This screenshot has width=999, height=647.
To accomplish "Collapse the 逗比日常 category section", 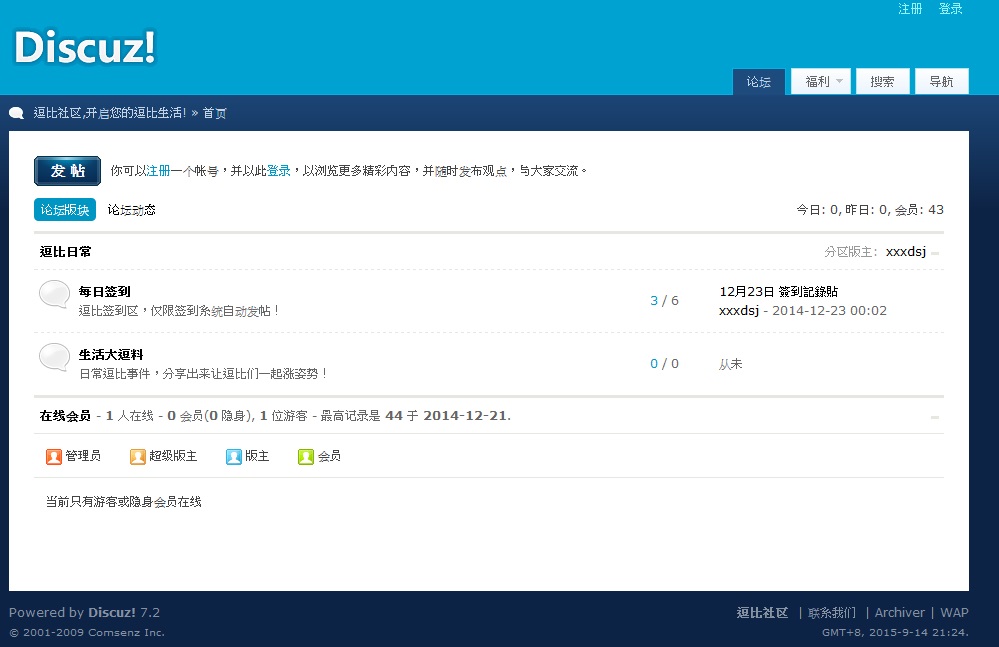I will (935, 253).
